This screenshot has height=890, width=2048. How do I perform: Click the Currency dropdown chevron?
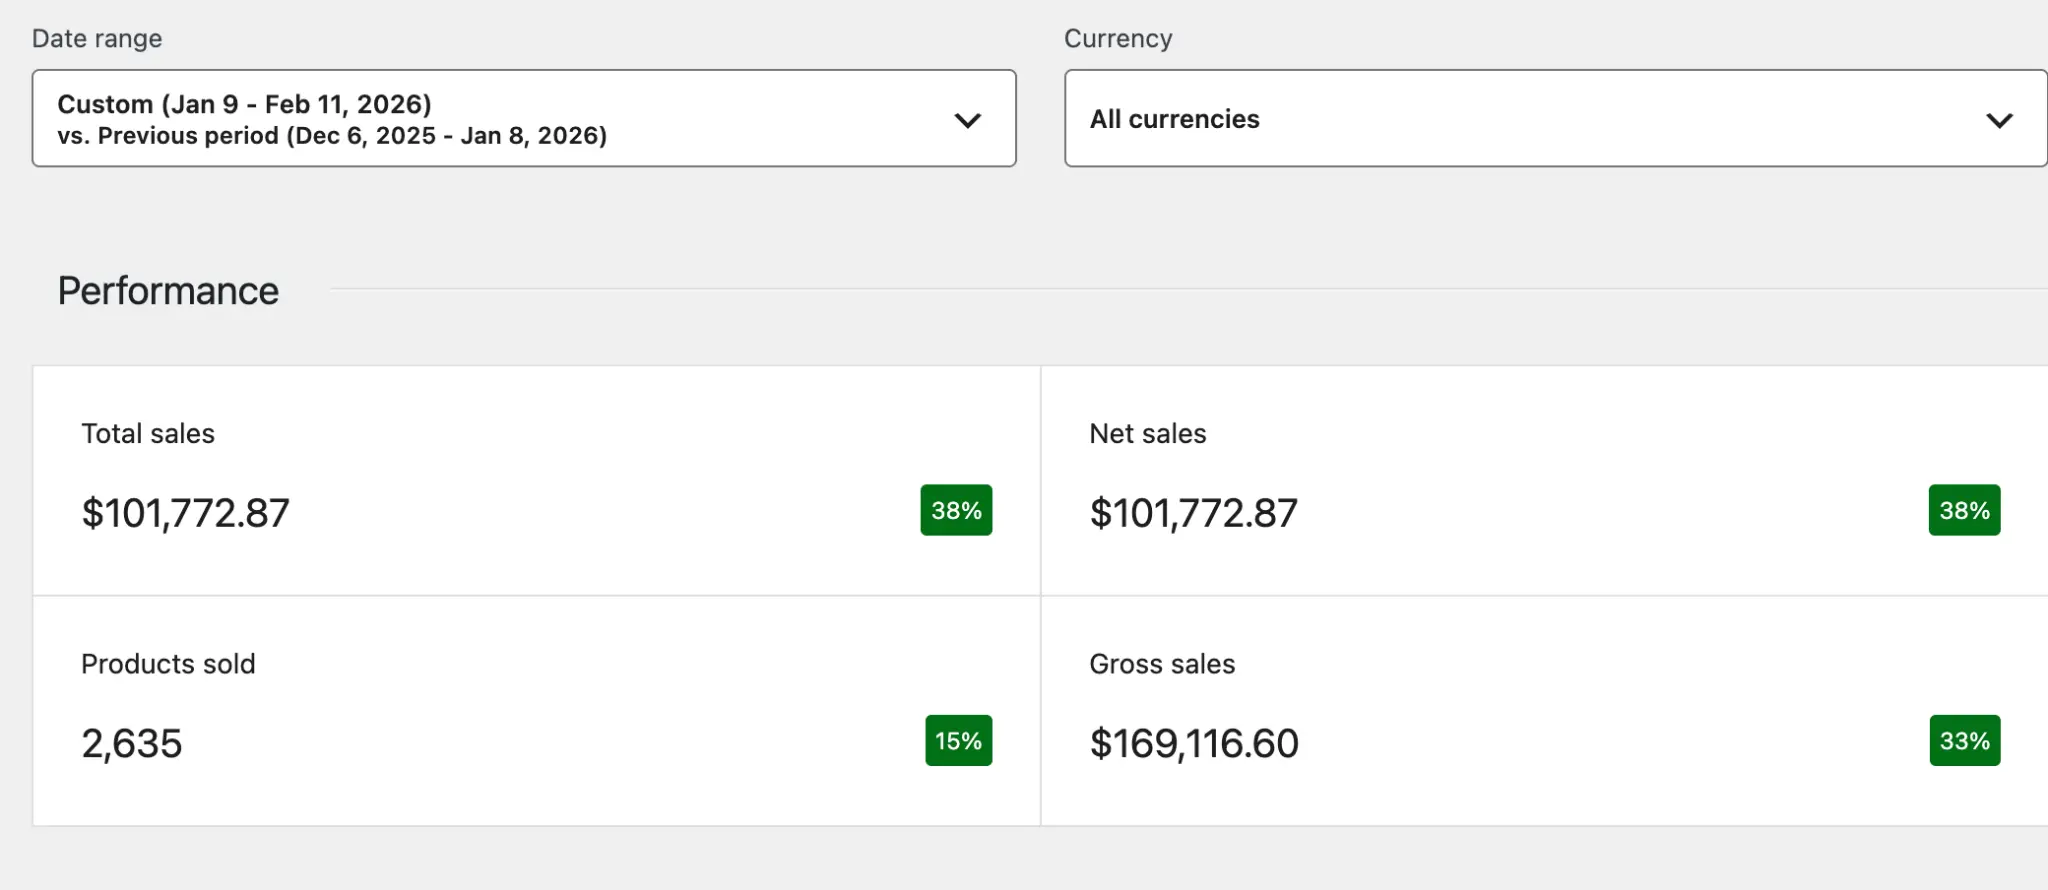[1999, 120]
